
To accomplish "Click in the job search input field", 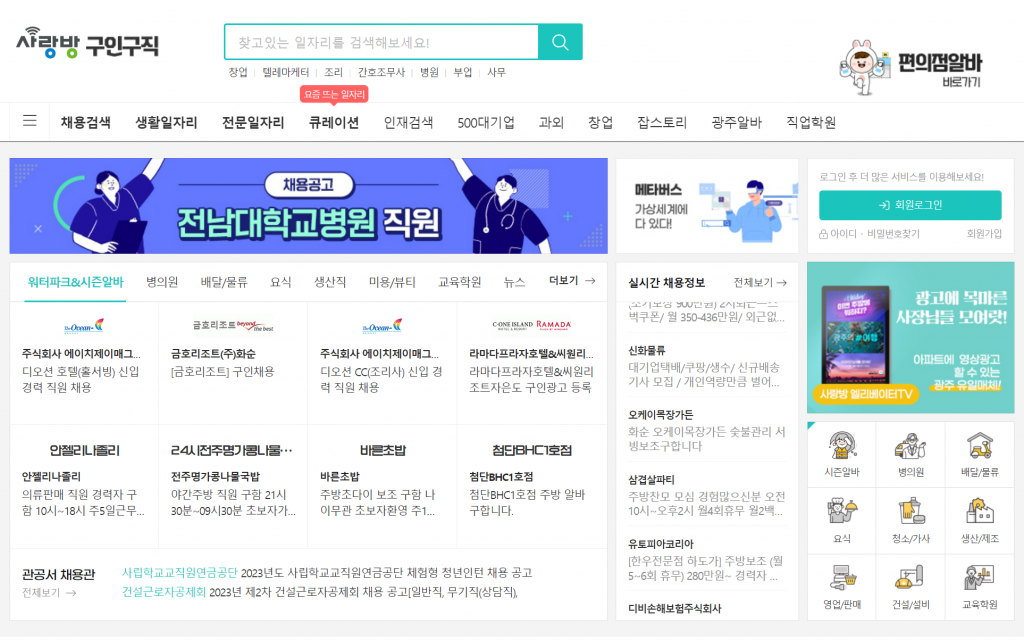I will click(381, 42).
